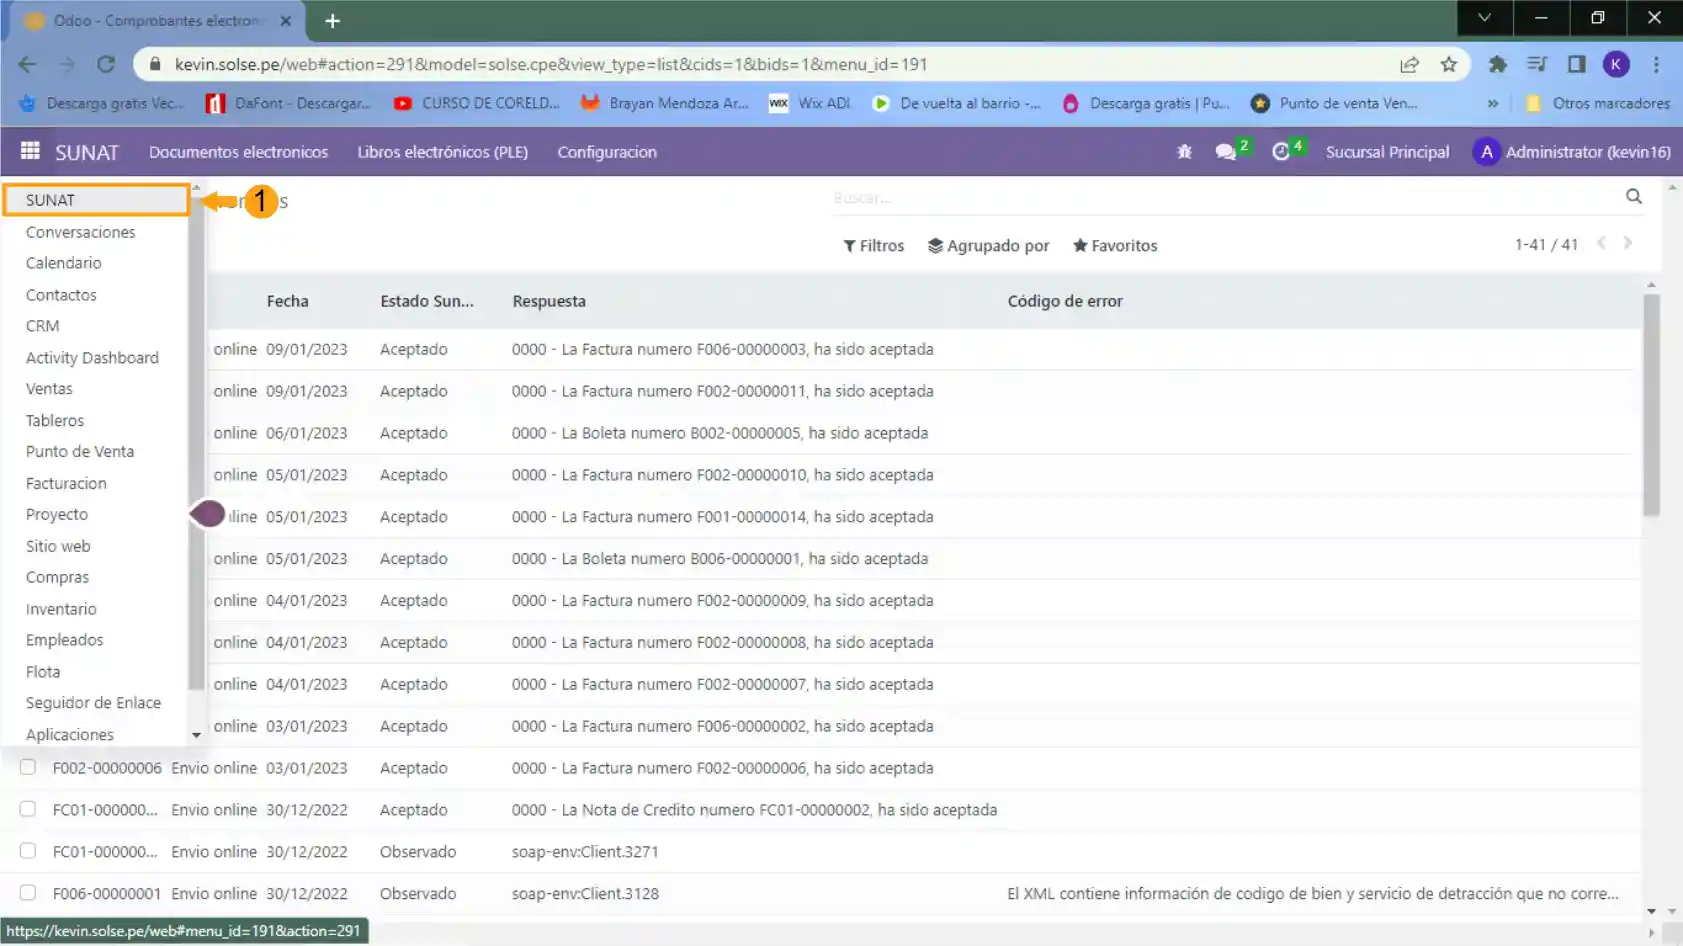Select checkbox for F006-00000001 row
Viewport: 1683px width, 946px height.
(28, 893)
